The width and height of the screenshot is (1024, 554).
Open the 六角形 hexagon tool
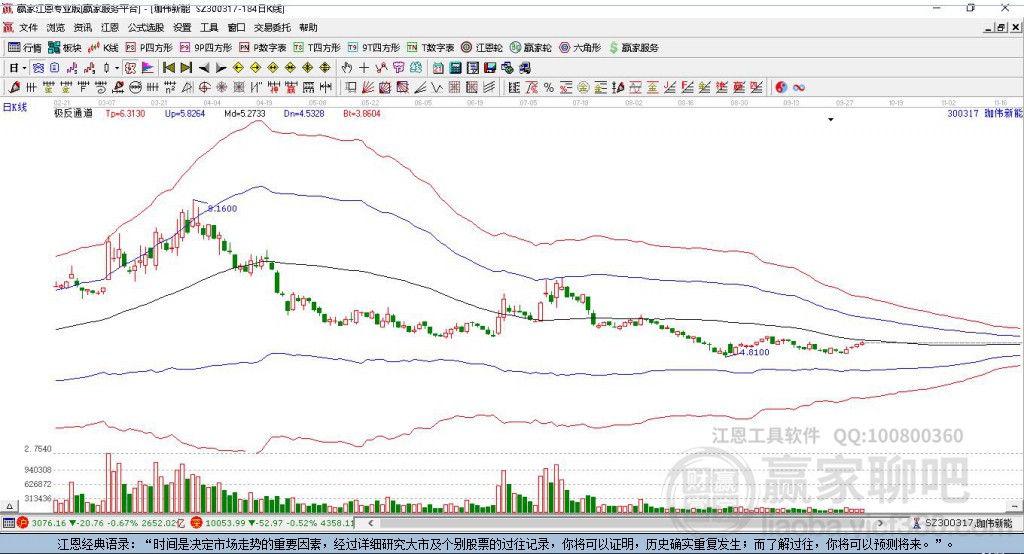[x=580, y=48]
